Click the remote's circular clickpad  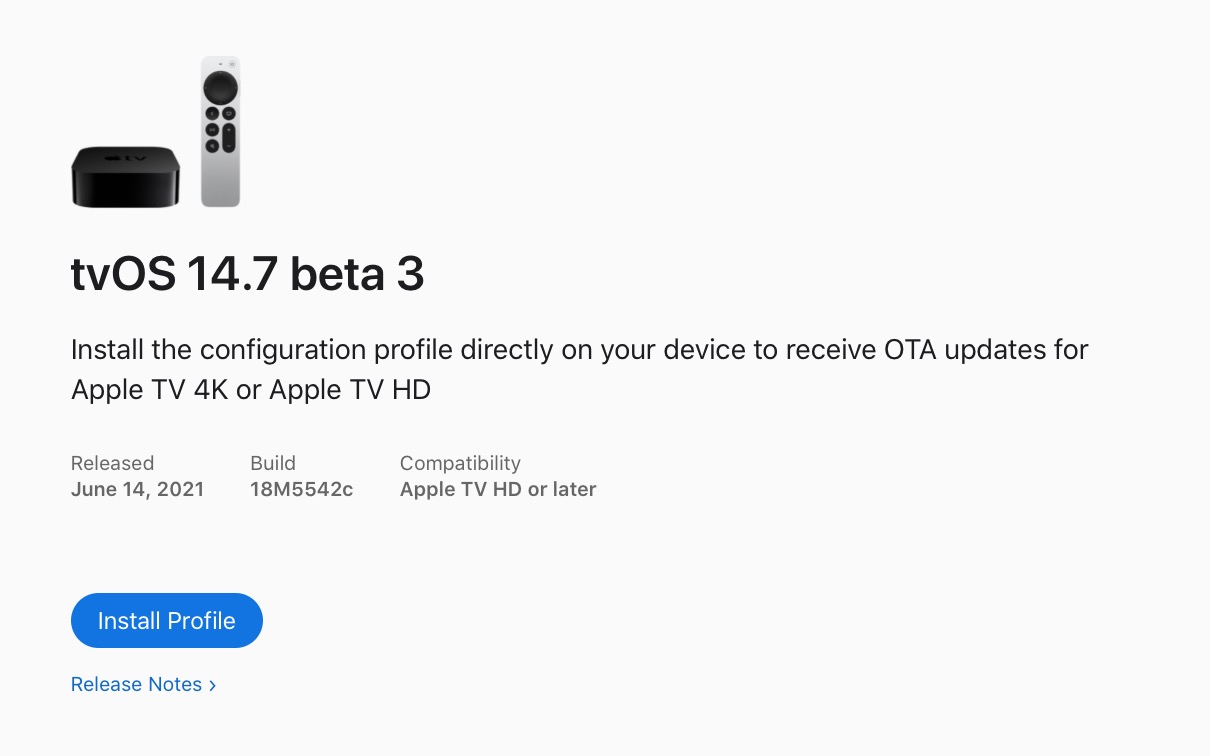pyautogui.click(x=220, y=87)
